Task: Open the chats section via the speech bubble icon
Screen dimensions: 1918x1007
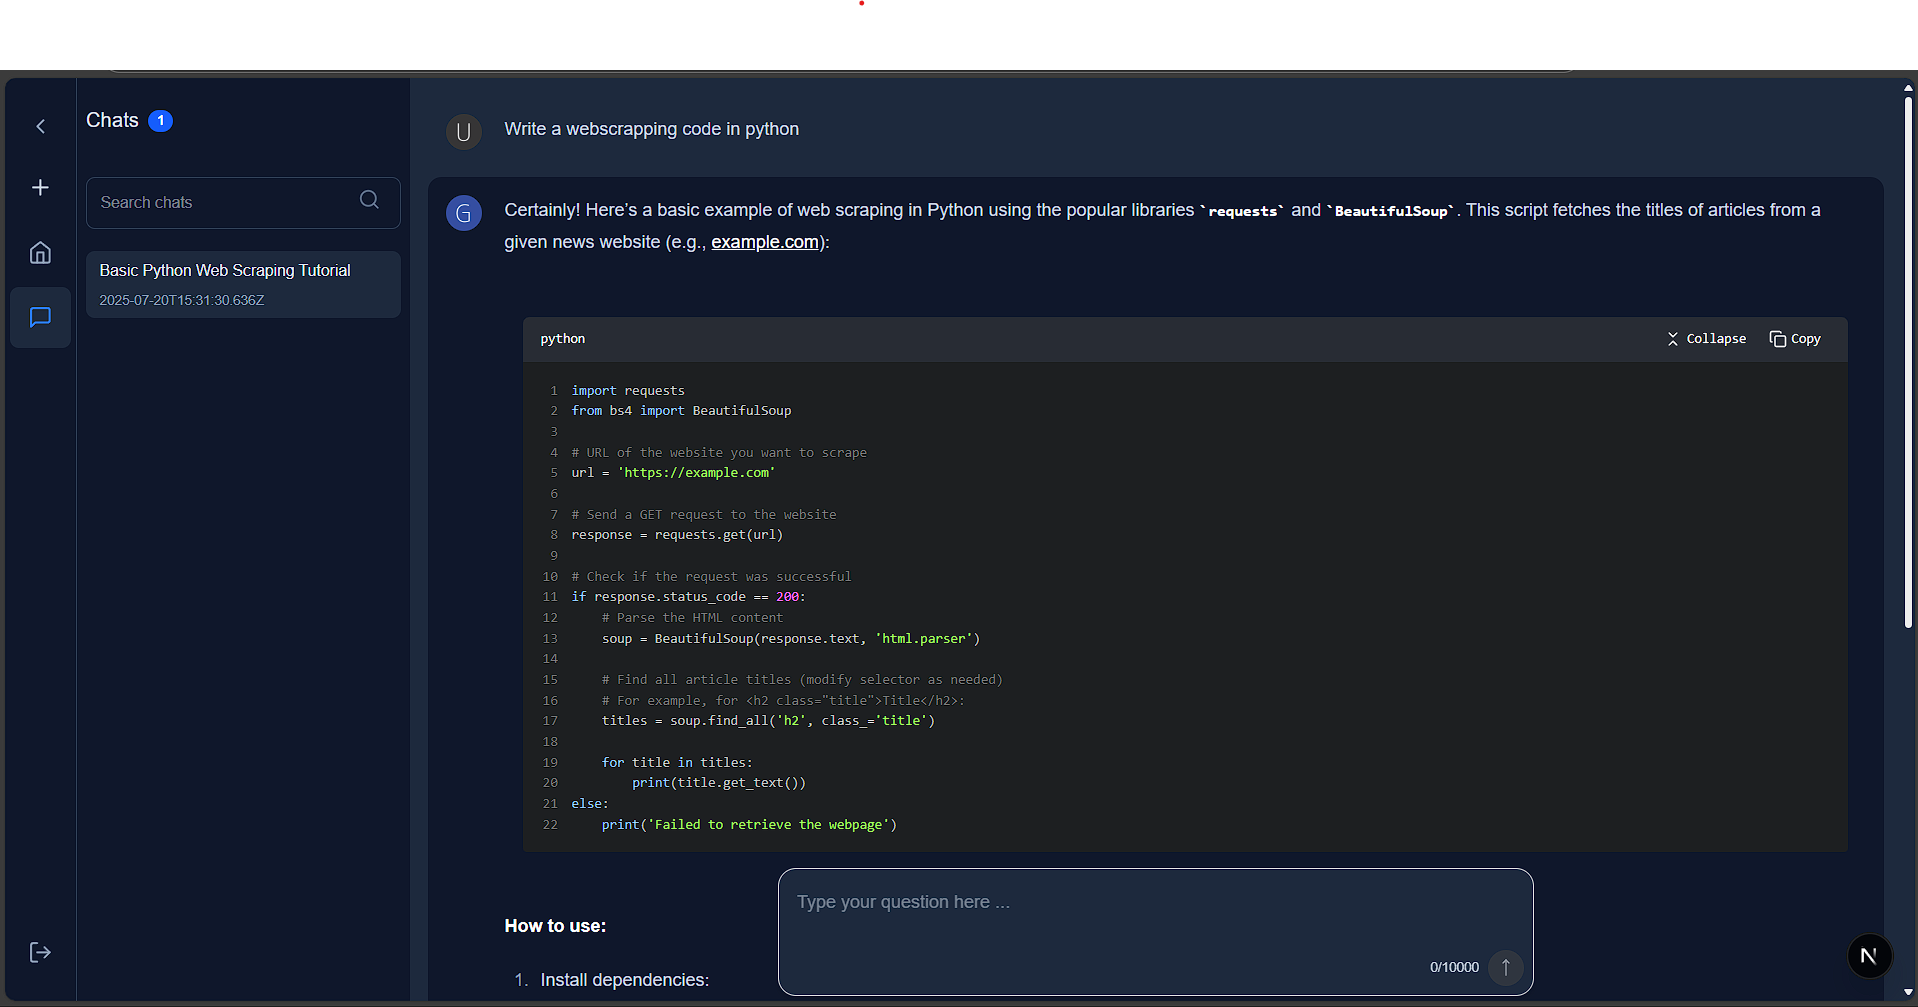Action: point(40,317)
